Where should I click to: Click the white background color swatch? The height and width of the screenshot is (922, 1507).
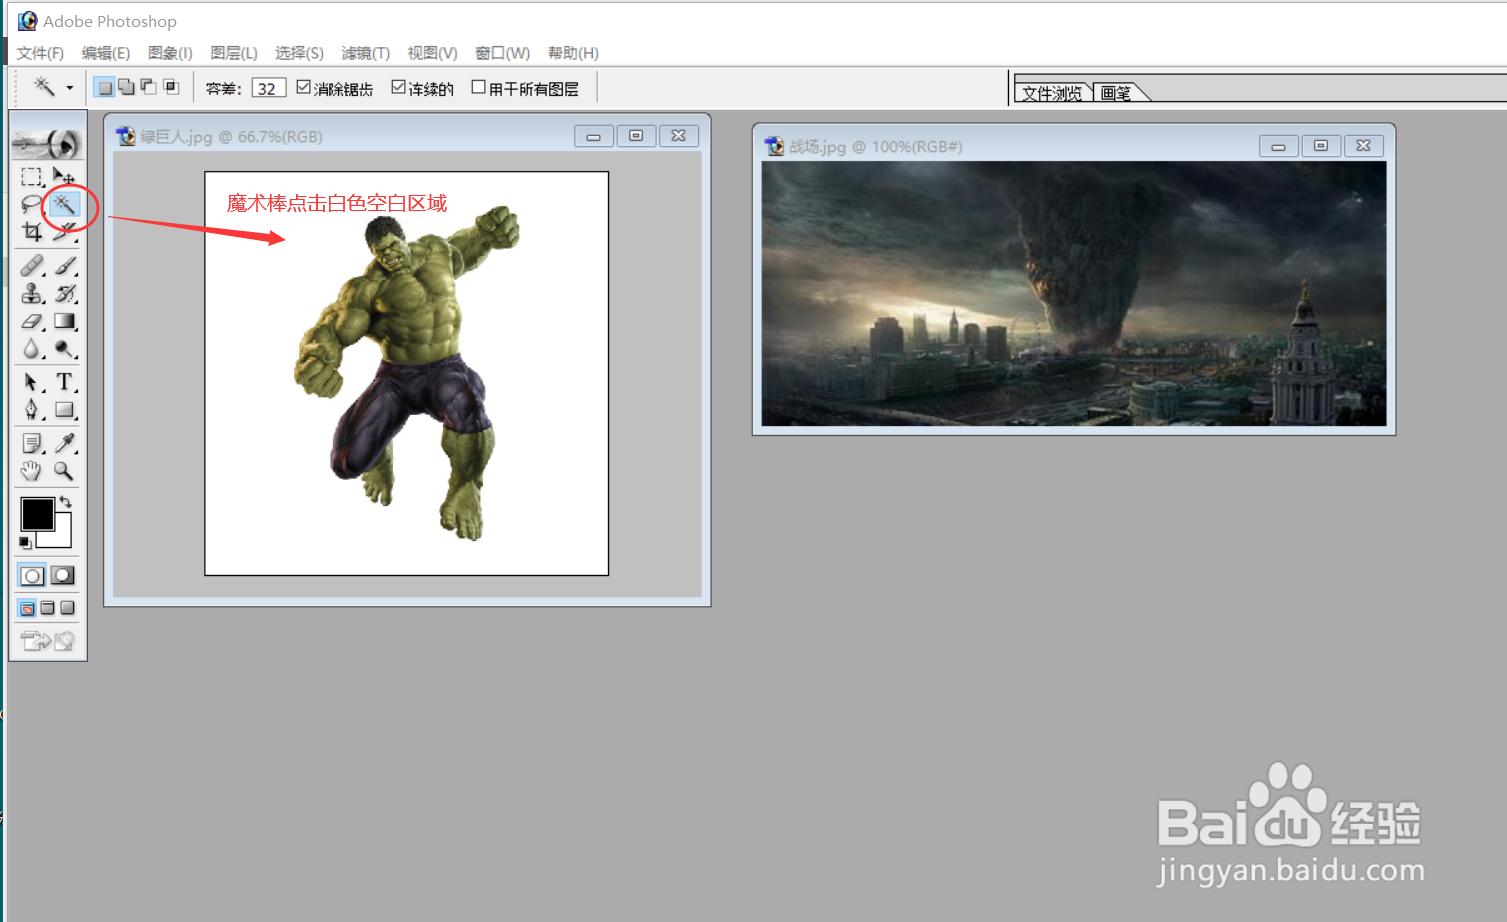point(62,537)
